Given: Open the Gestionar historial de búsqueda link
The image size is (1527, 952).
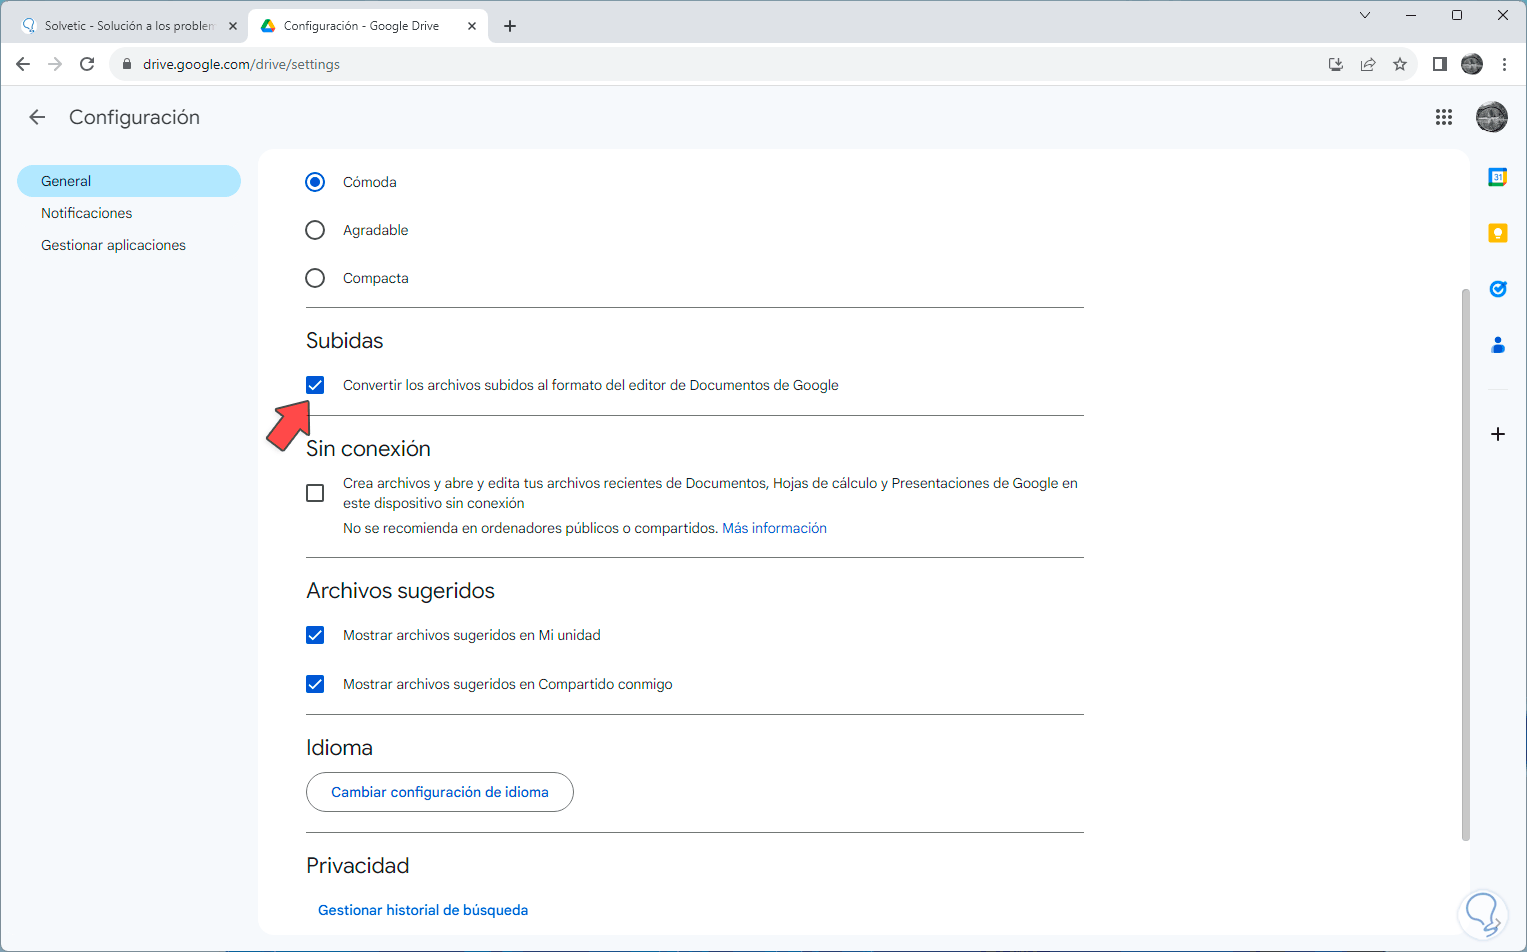Looking at the screenshot, I should (423, 910).
